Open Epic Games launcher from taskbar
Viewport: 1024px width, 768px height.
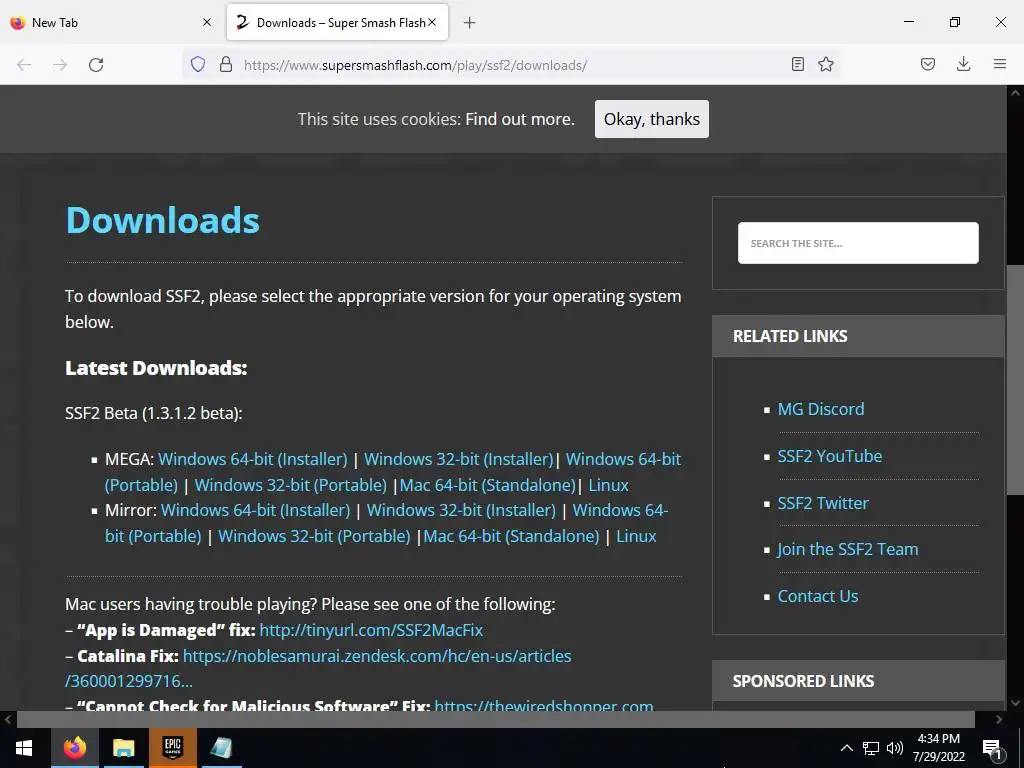(x=172, y=748)
